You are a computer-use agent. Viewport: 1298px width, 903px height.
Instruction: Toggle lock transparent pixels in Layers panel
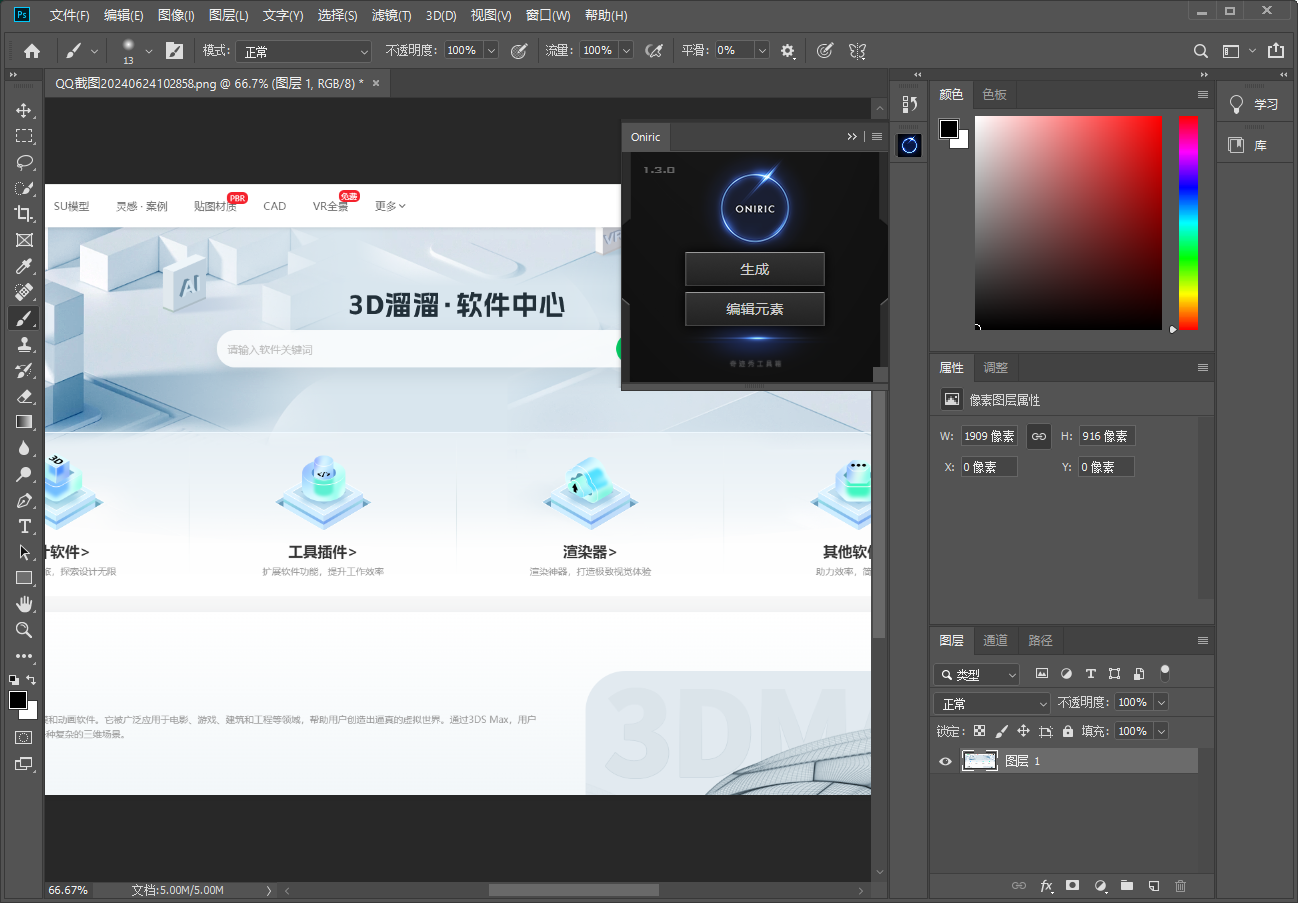click(x=979, y=731)
